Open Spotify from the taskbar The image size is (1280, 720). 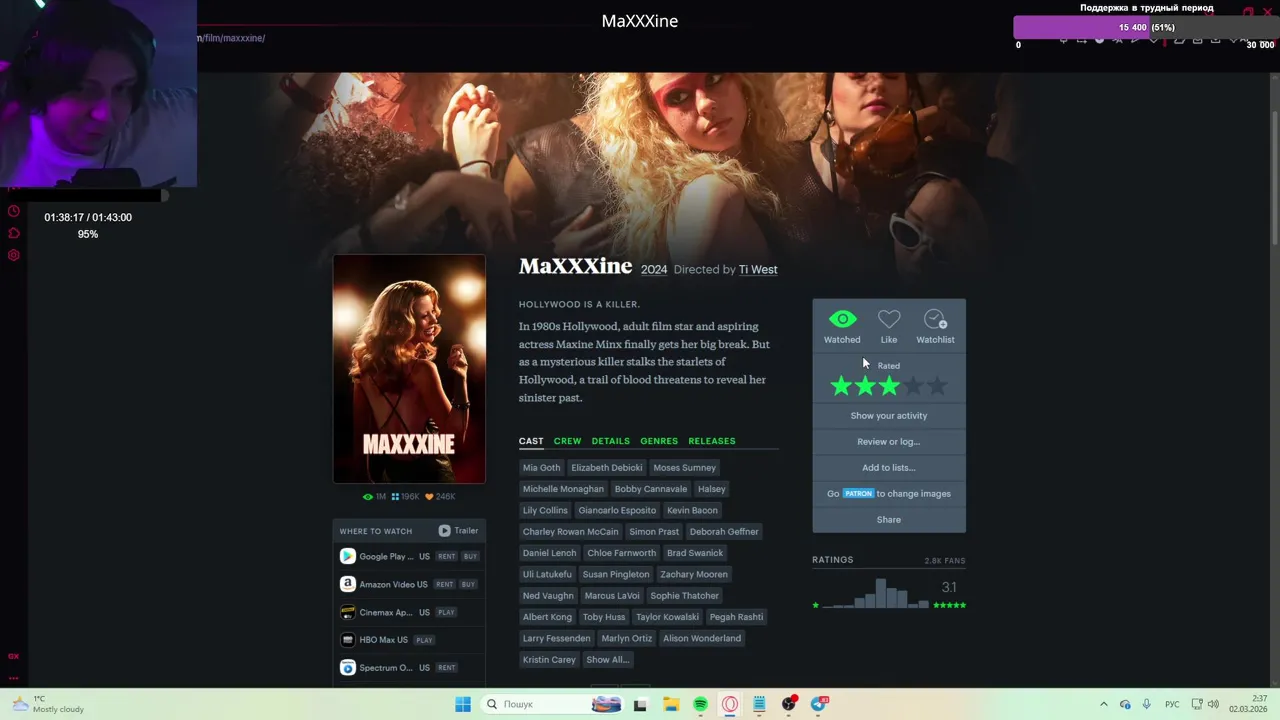(x=700, y=704)
